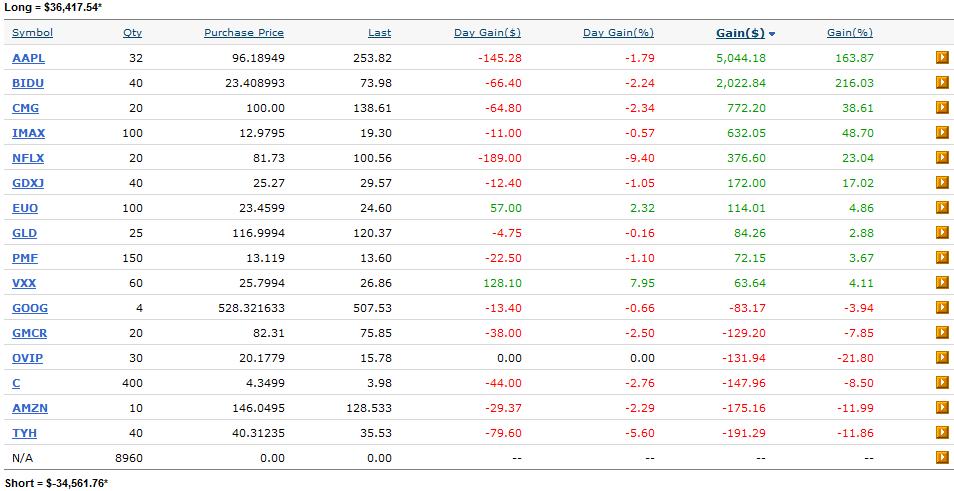Open the action arrow icon for C
The image size is (954, 491).
click(x=942, y=382)
